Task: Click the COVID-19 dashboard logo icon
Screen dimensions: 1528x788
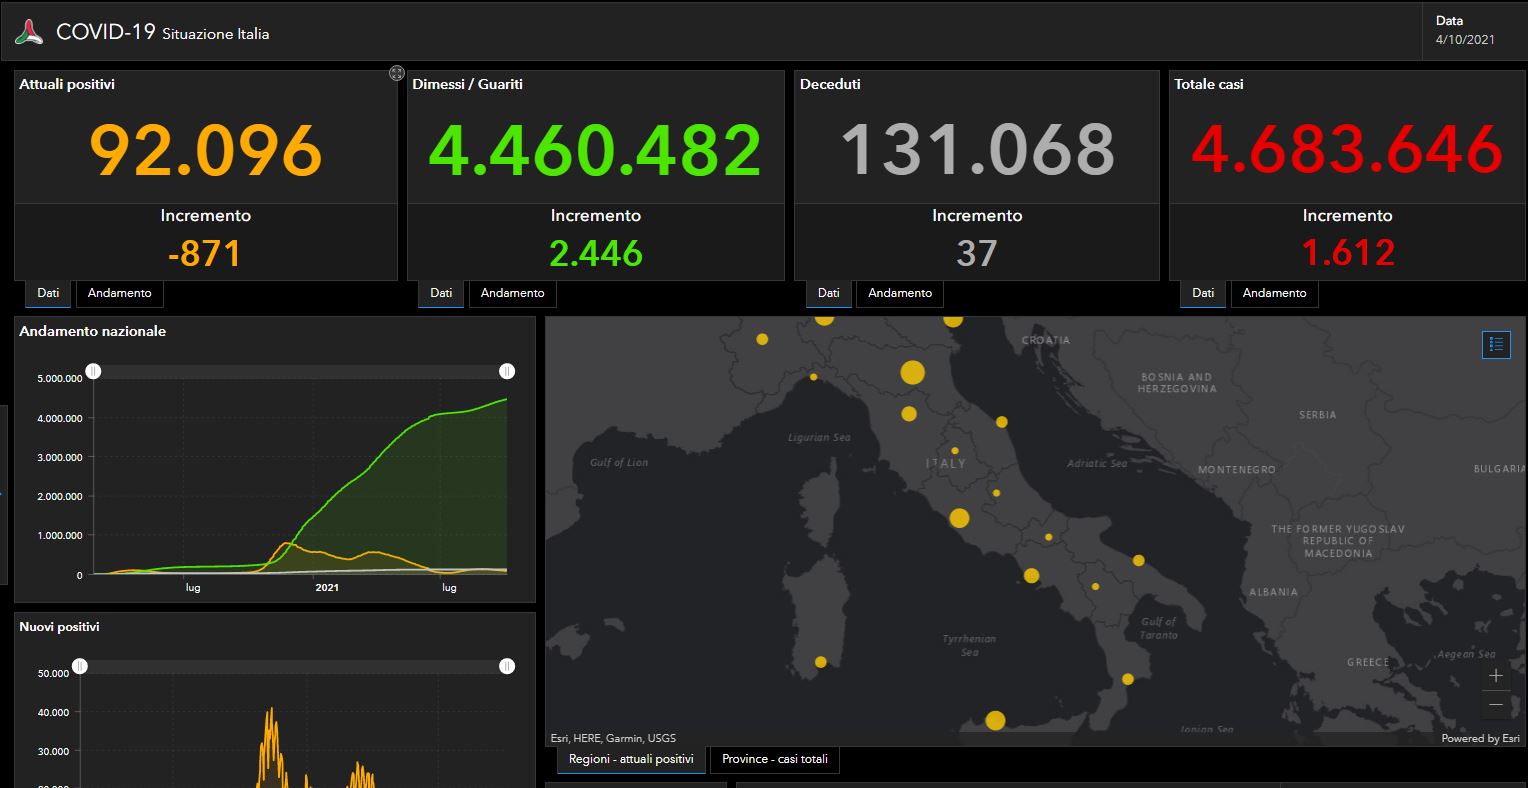Action: (29, 33)
